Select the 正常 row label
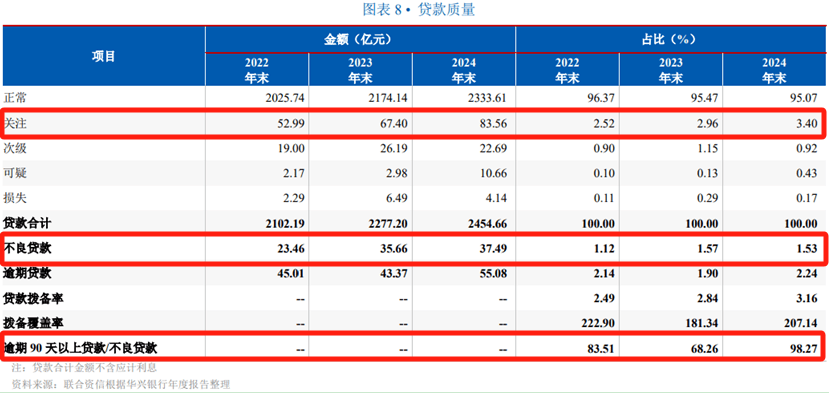 (15, 98)
